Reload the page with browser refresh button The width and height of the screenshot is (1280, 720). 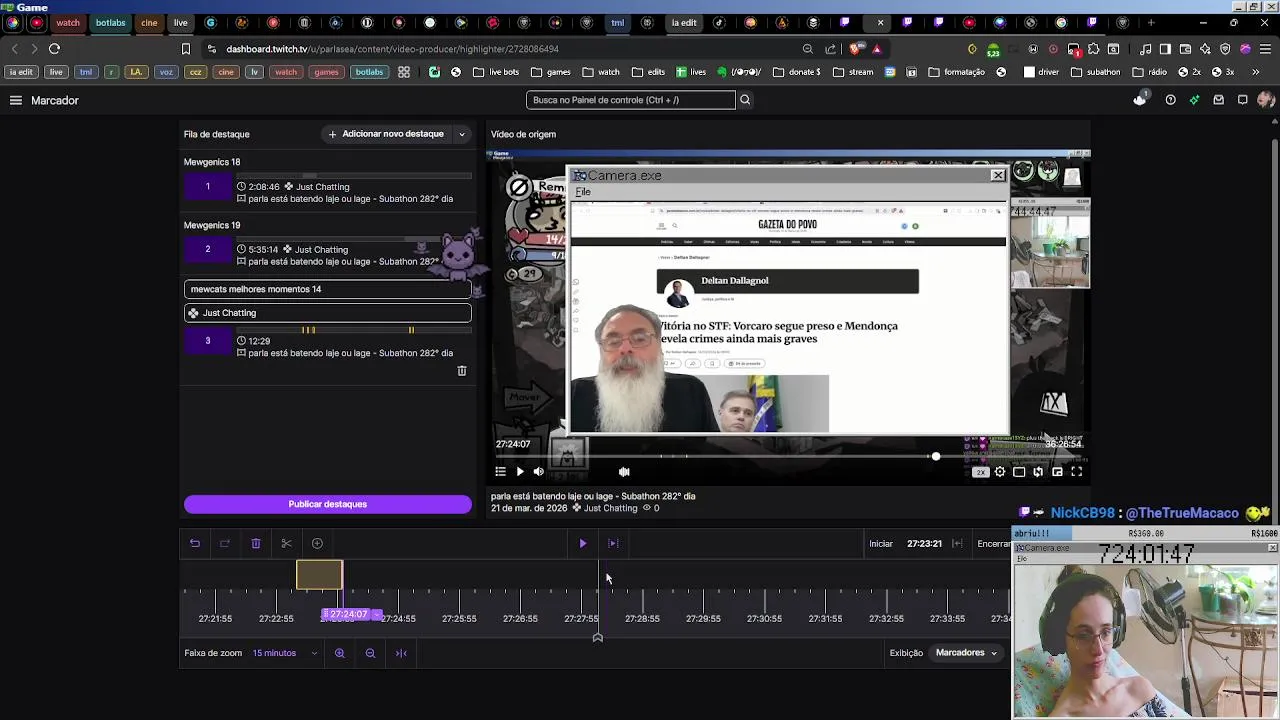[x=54, y=49]
